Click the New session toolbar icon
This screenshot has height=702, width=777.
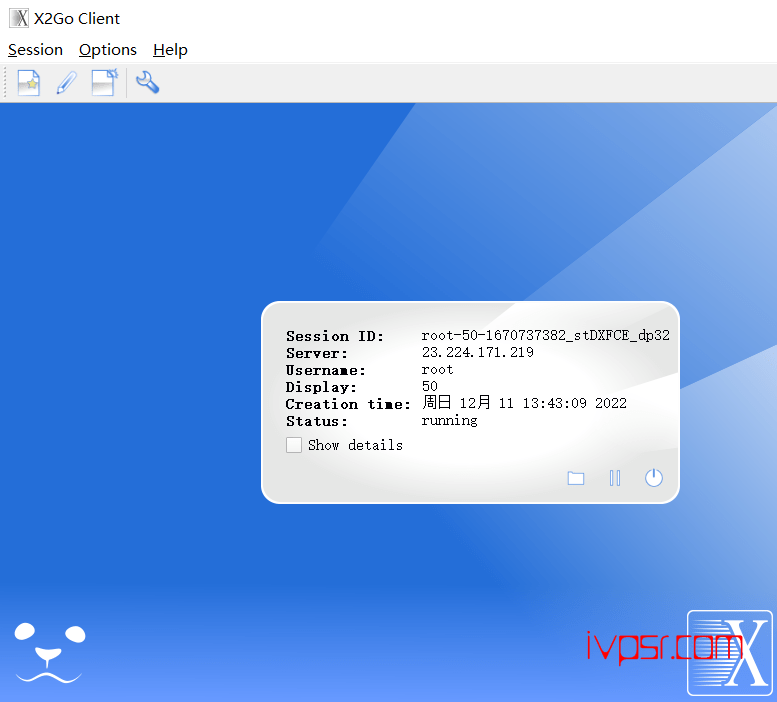(x=28, y=82)
